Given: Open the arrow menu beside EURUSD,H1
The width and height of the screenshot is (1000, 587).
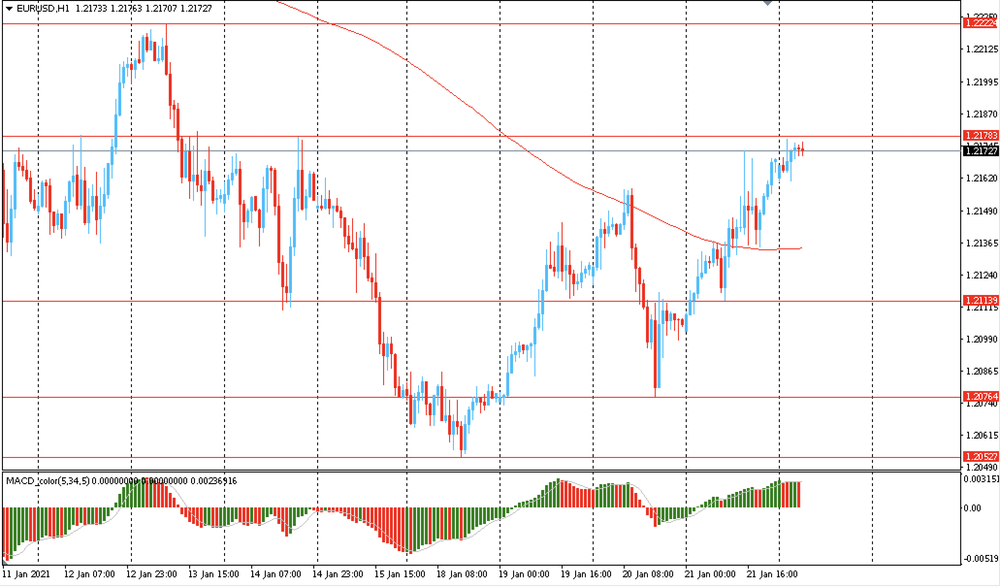Looking at the screenshot, I should point(9,9).
